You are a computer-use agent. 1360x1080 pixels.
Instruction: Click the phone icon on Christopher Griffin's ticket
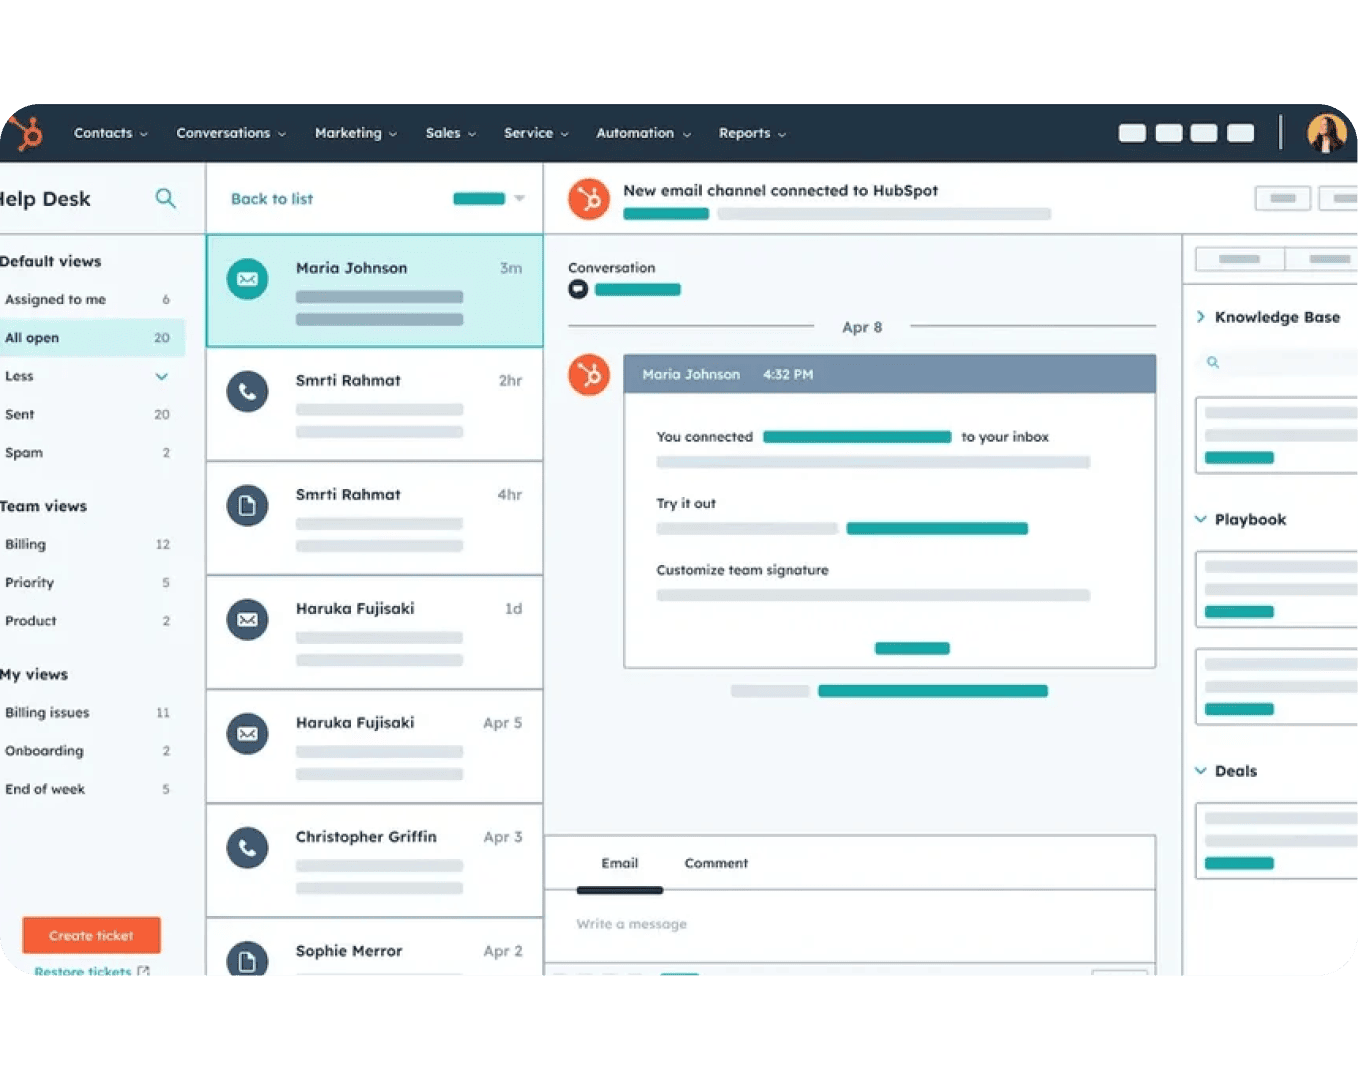(247, 848)
